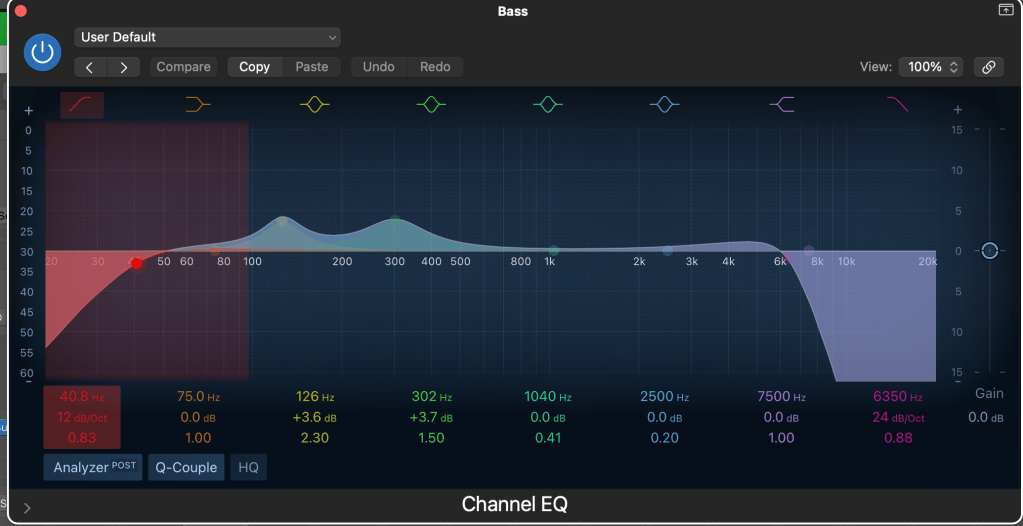The height and width of the screenshot is (526, 1023).
Task: Select the pink low-pass filter band icon
Action: (x=897, y=104)
